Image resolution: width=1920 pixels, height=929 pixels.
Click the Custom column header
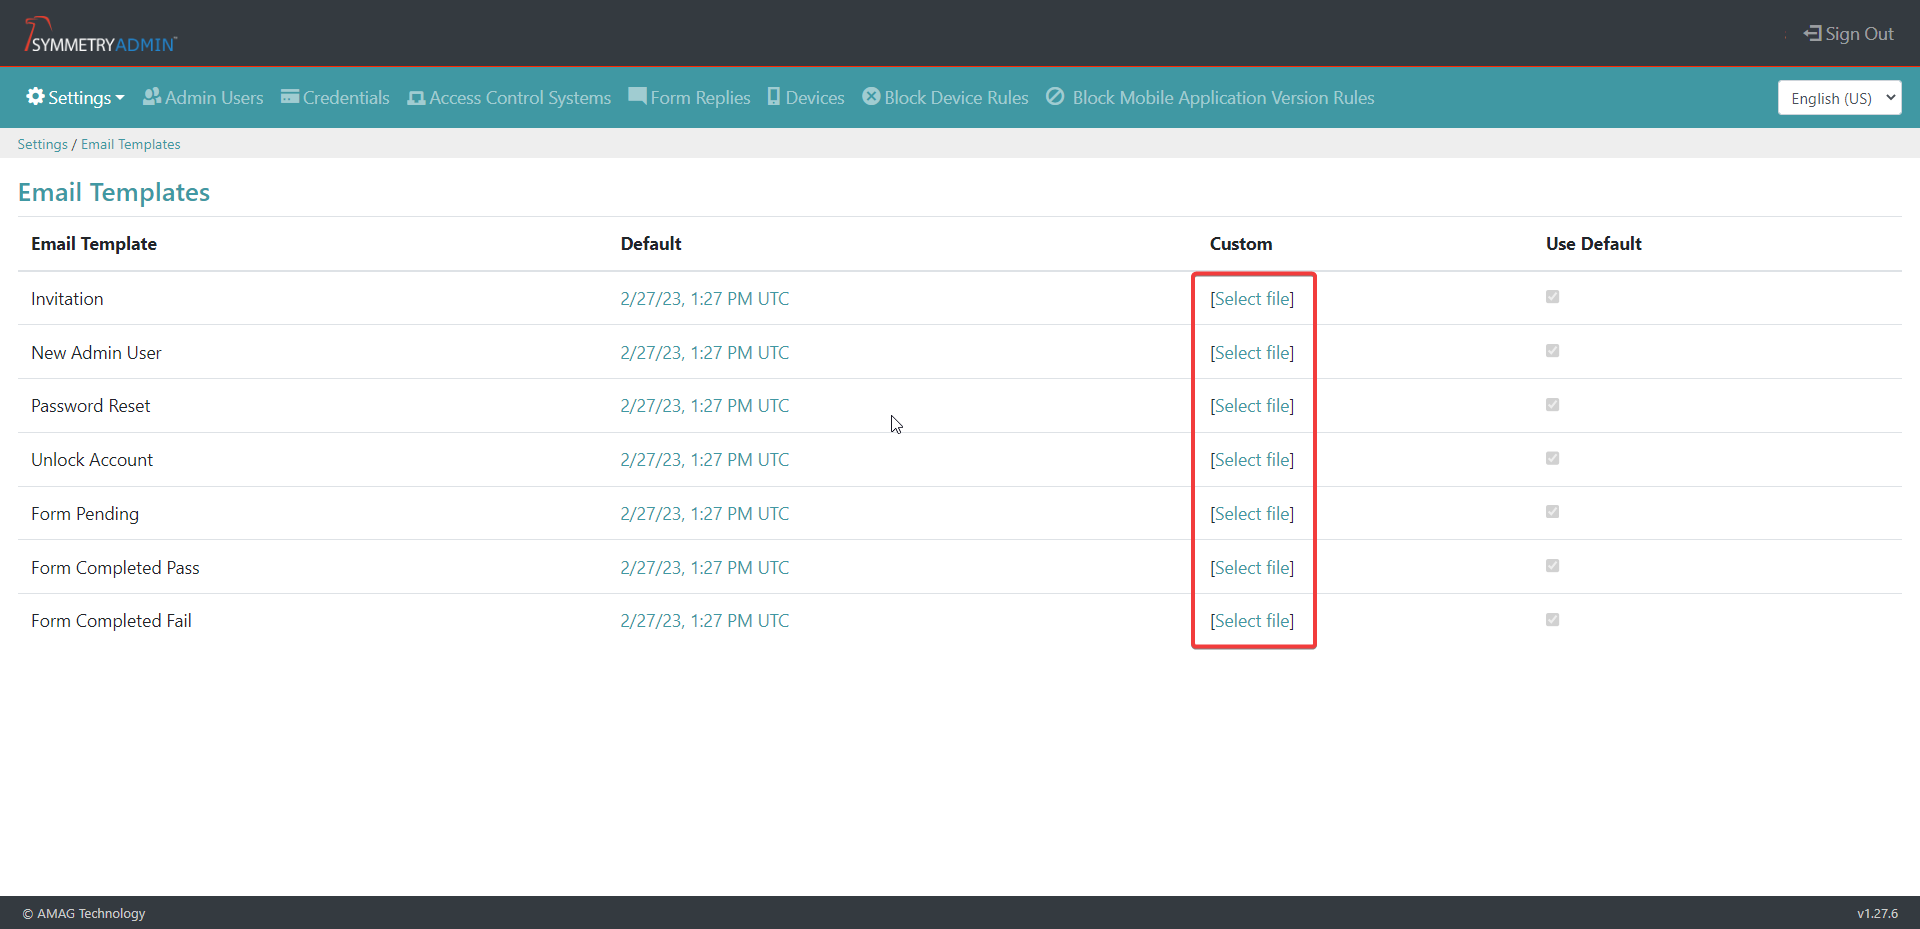tap(1241, 244)
